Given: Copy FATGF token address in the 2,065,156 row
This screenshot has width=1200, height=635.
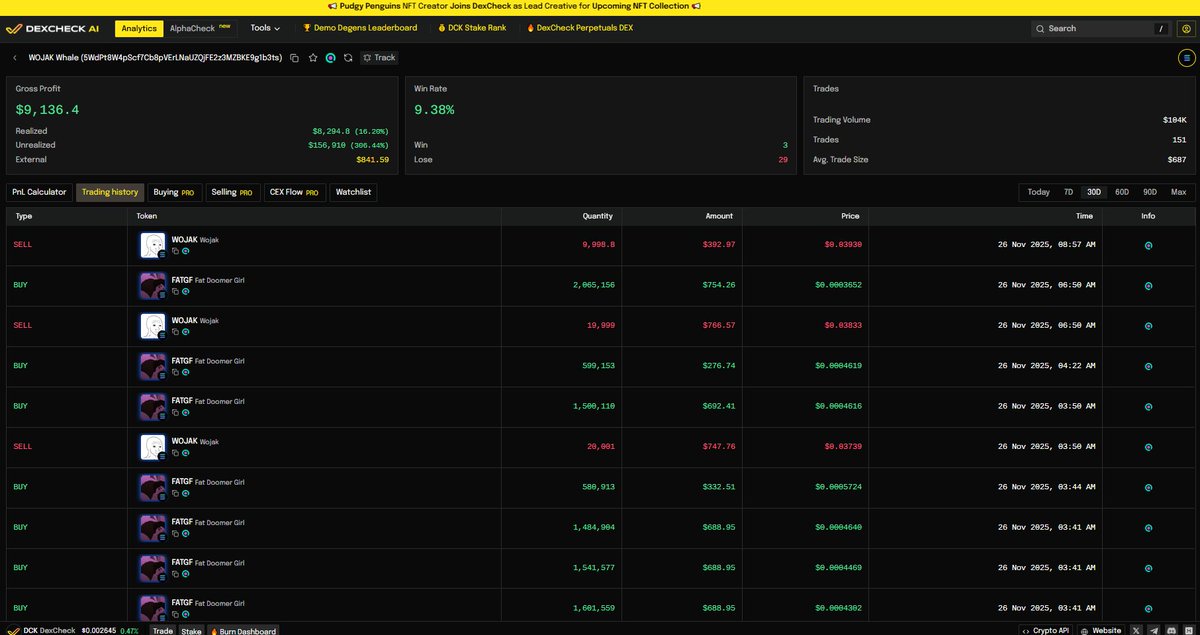Looking at the screenshot, I should [x=175, y=291].
